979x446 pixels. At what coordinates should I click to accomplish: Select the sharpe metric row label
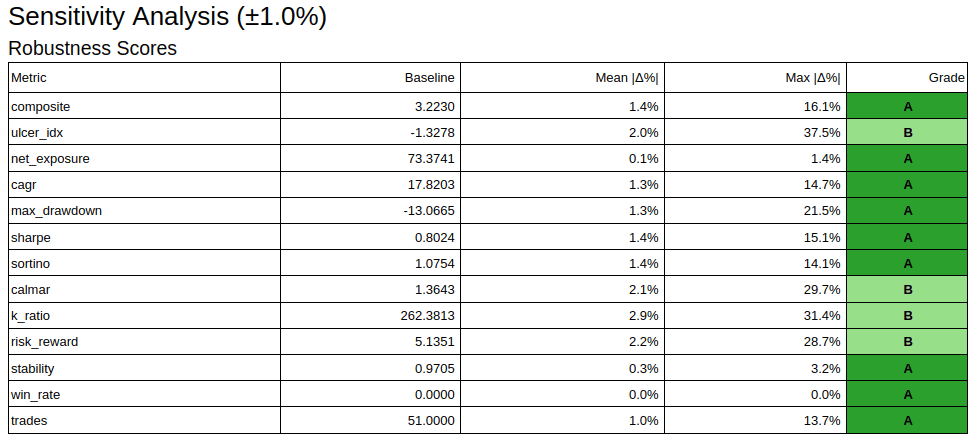[x=31, y=237]
